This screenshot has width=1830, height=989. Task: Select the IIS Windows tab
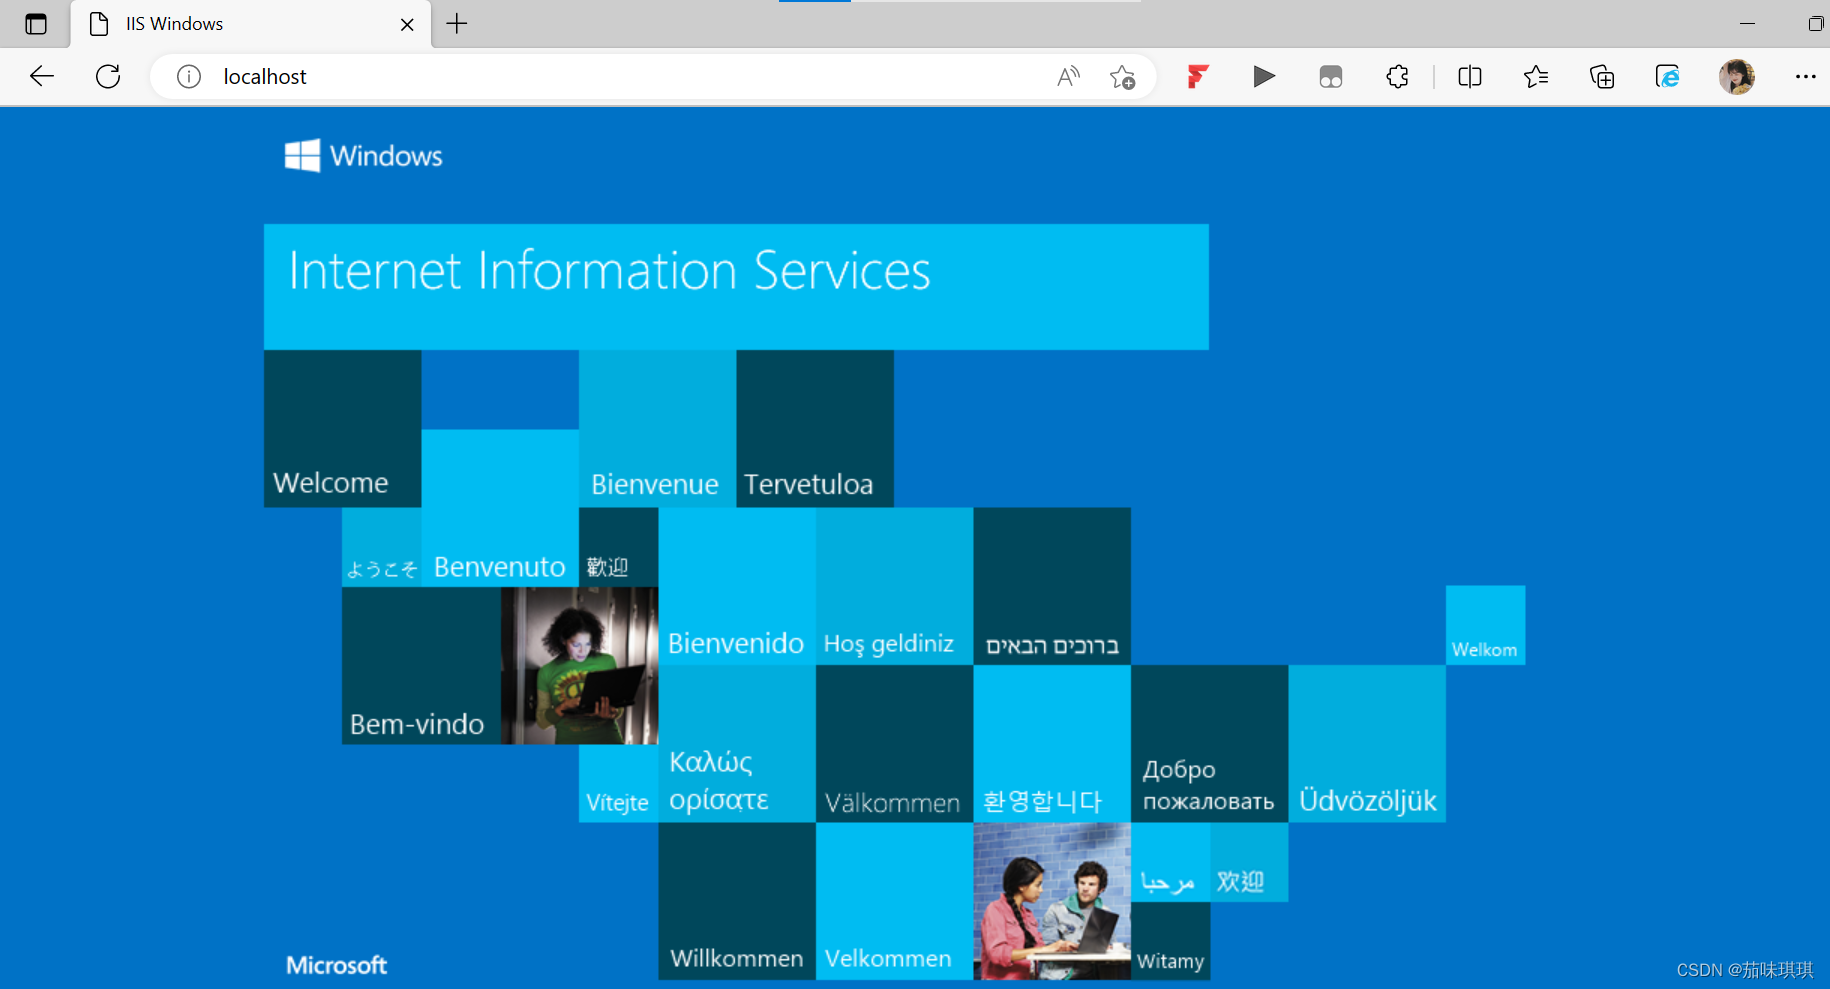click(251, 24)
